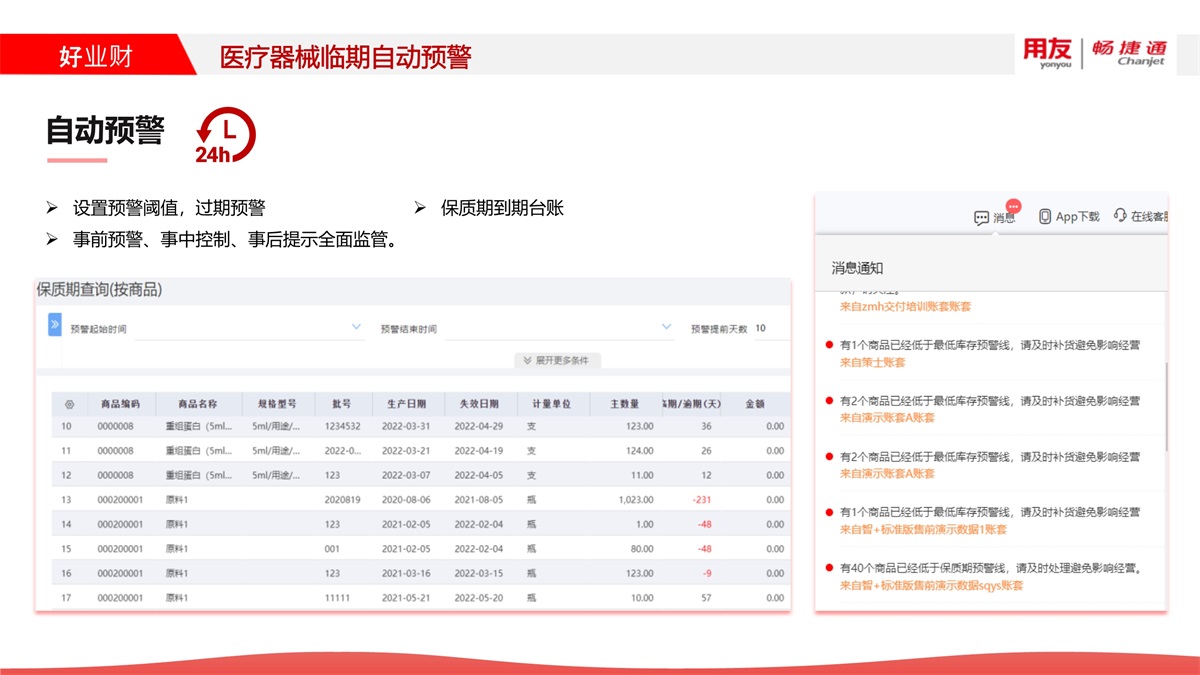Click the 生产日期 column header
Viewport: 1200px width, 675px height.
coord(406,405)
